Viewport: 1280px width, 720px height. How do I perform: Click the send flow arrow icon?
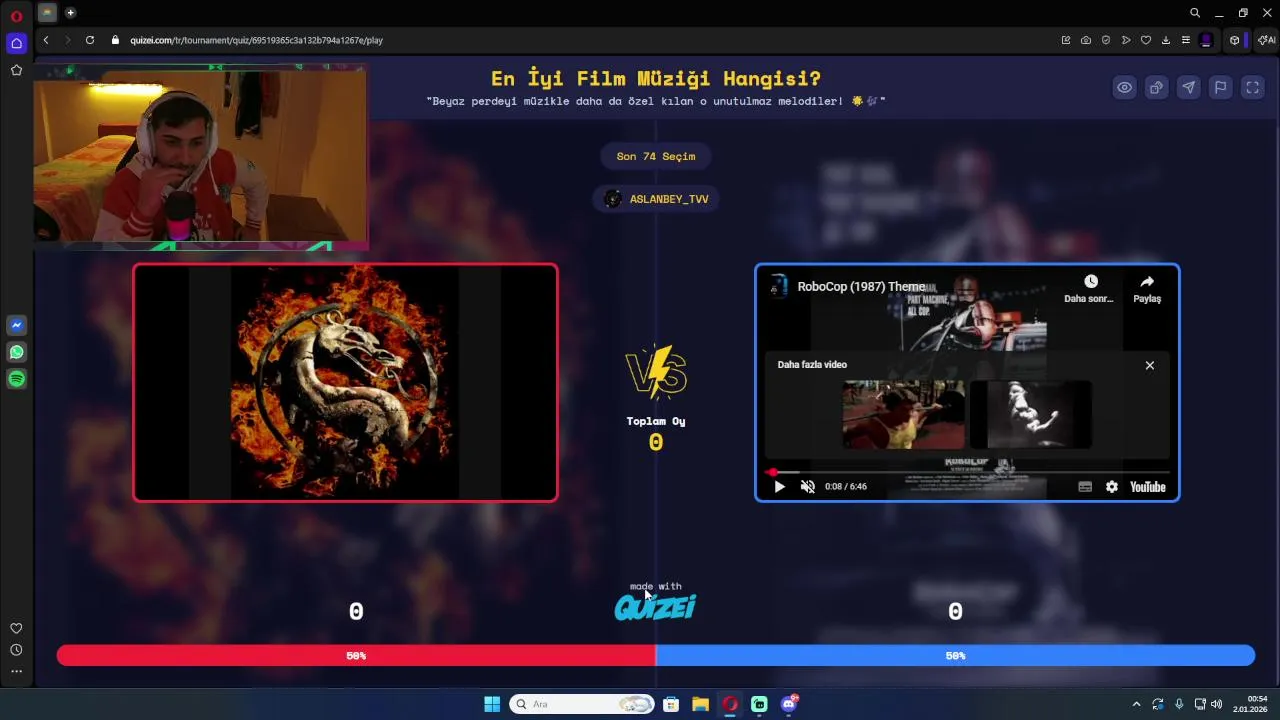(1126, 40)
